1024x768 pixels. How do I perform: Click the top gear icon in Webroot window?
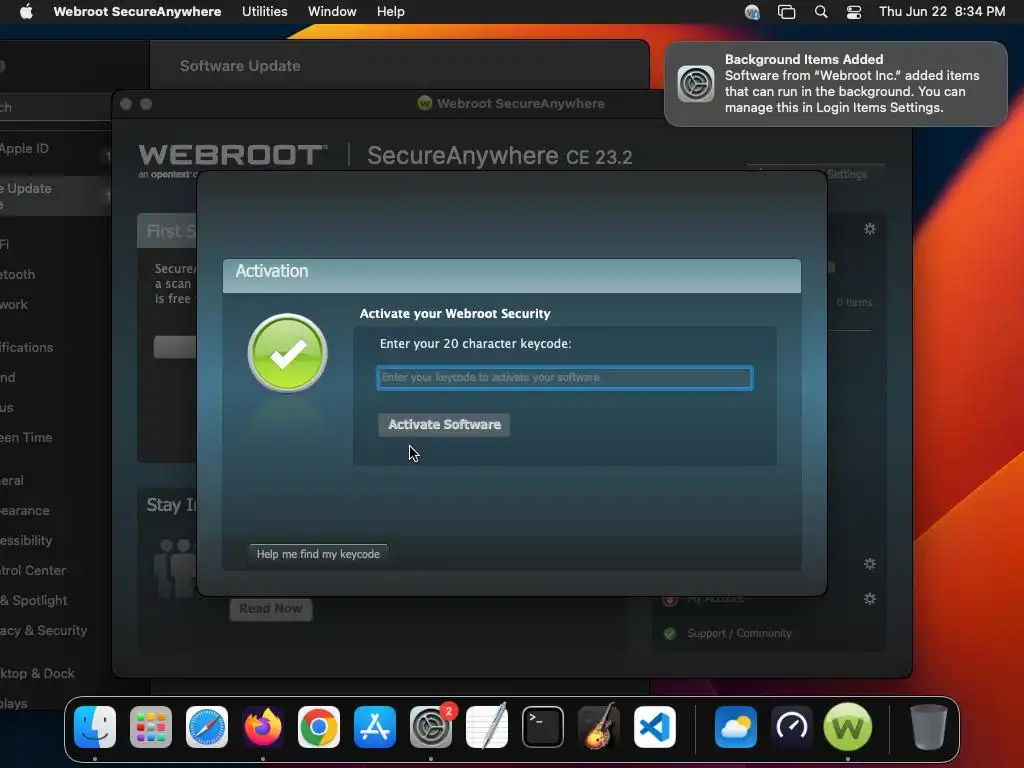[870, 229]
